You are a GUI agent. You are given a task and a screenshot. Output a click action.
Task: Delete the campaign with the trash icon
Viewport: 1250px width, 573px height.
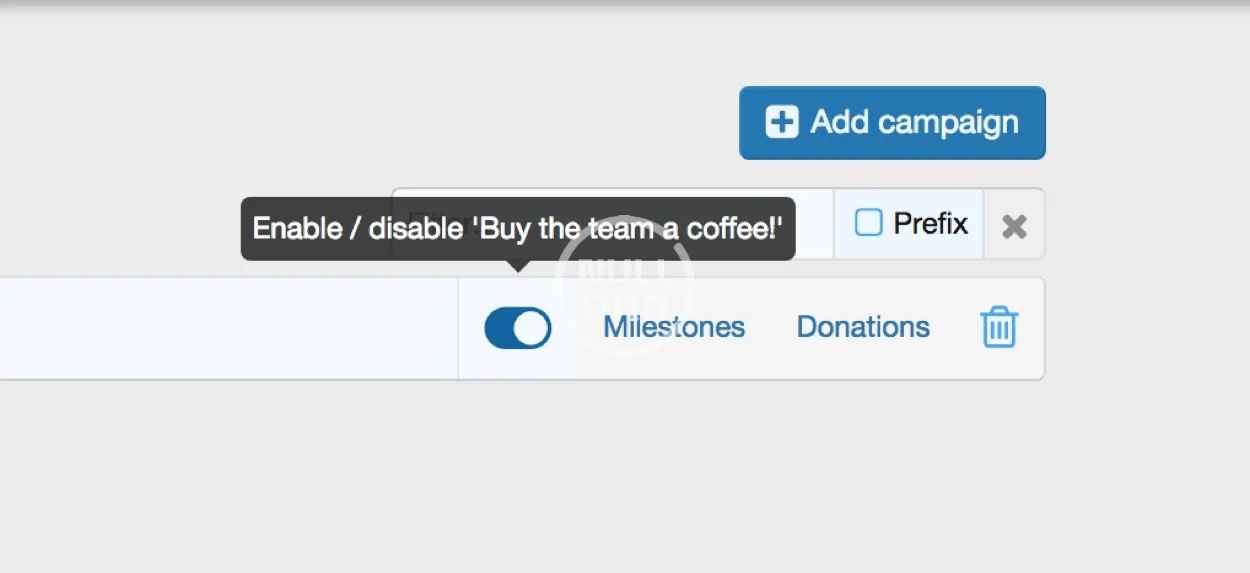coord(999,328)
